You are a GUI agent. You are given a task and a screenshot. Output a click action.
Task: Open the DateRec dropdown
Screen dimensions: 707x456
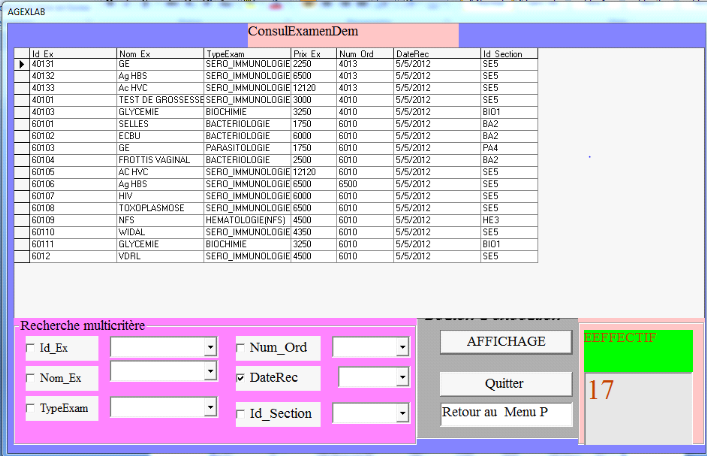402,378
